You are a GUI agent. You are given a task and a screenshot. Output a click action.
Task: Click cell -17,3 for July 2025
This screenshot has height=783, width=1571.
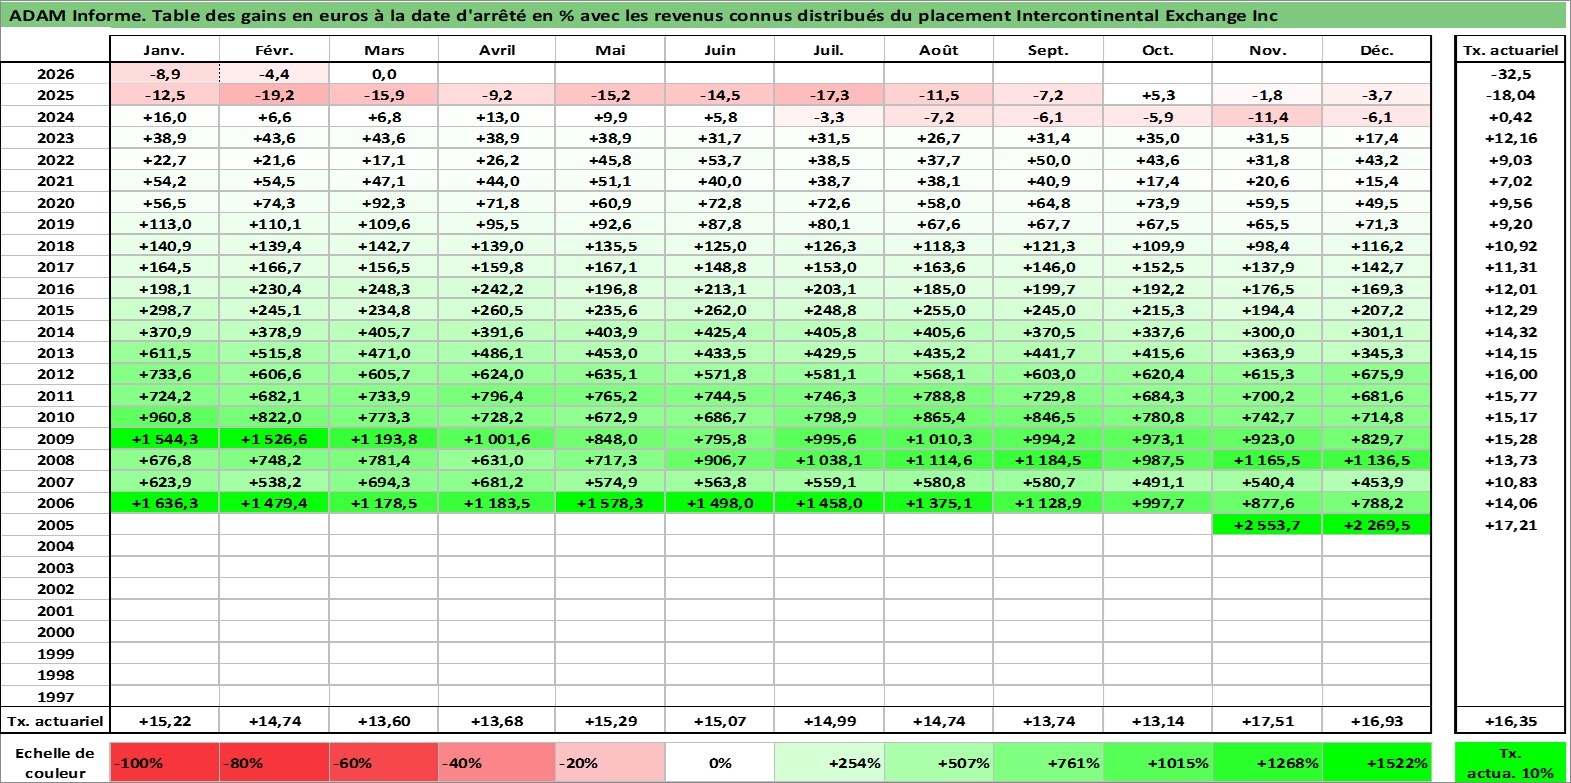pyautogui.click(x=829, y=95)
